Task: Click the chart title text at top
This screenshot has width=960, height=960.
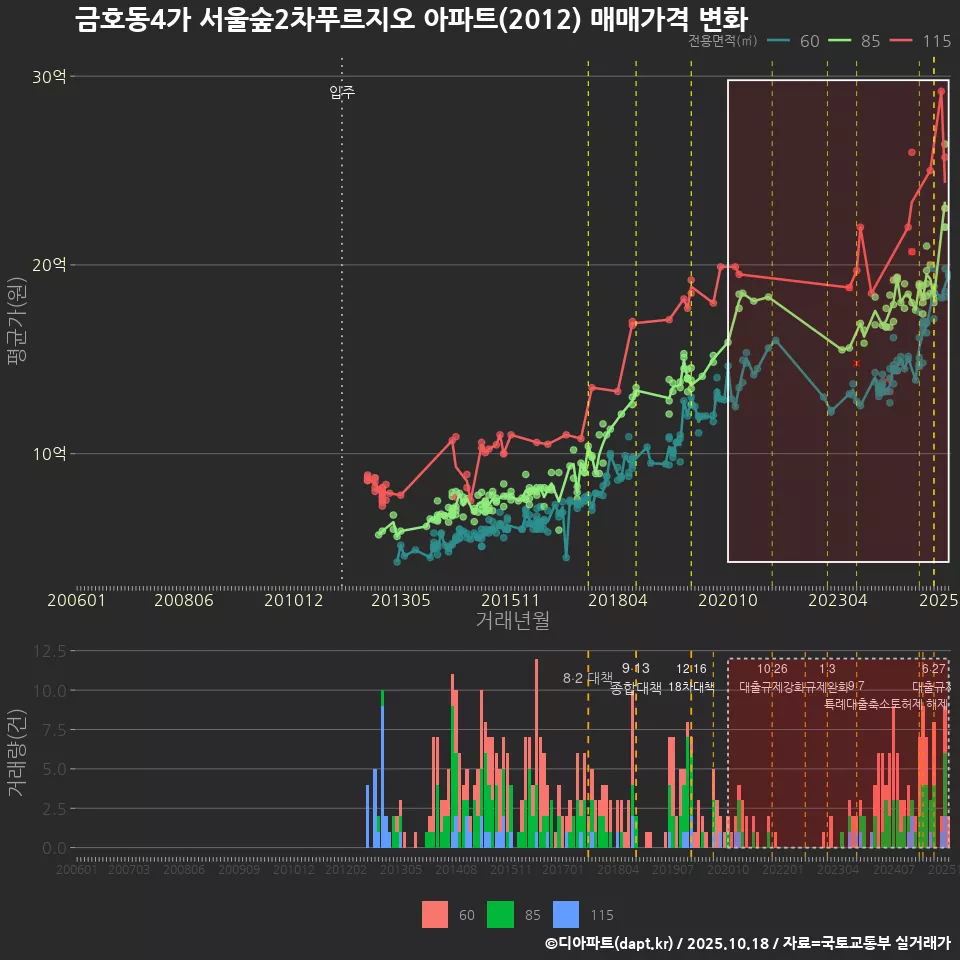Action: (x=411, y=19)
